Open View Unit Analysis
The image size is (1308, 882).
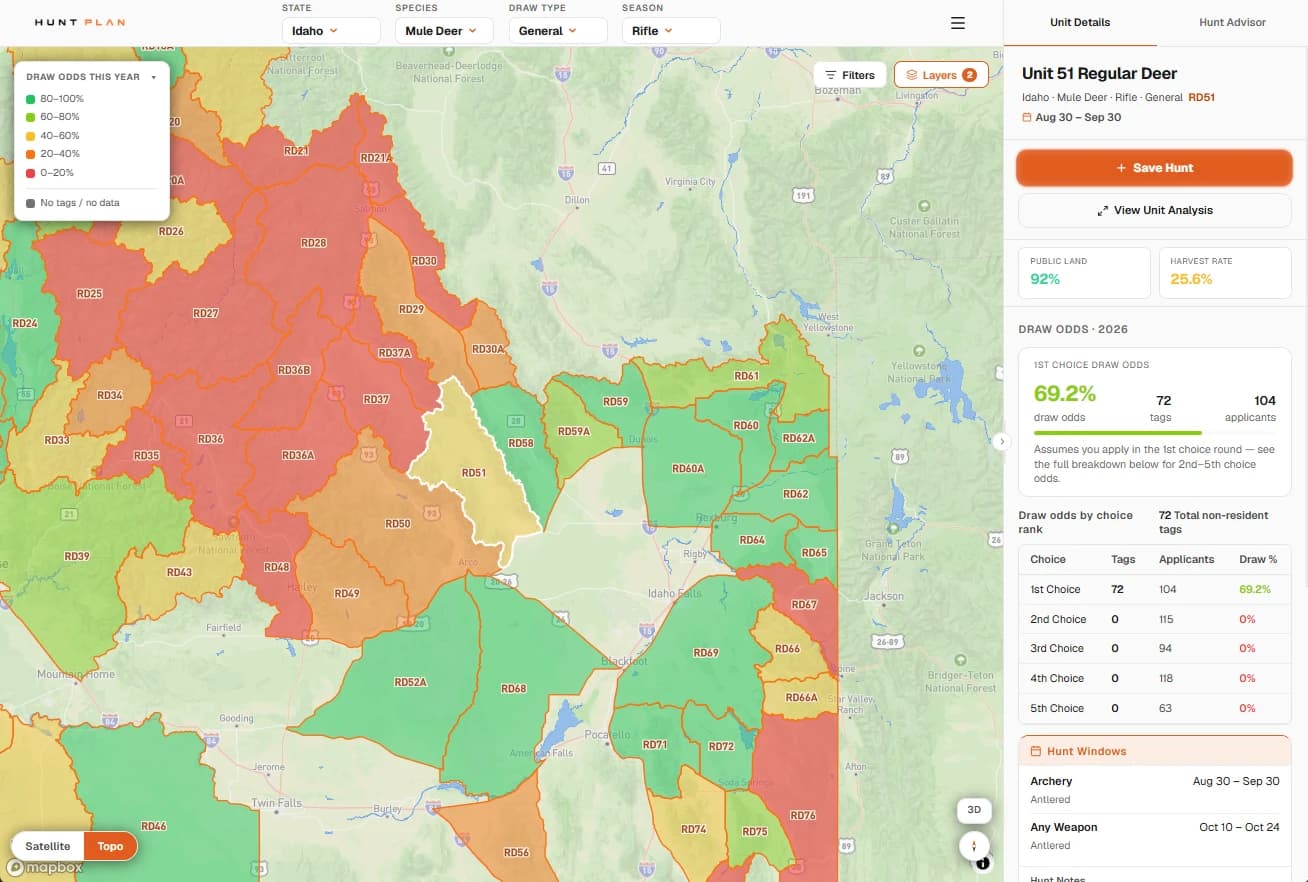coord(1155,211)
